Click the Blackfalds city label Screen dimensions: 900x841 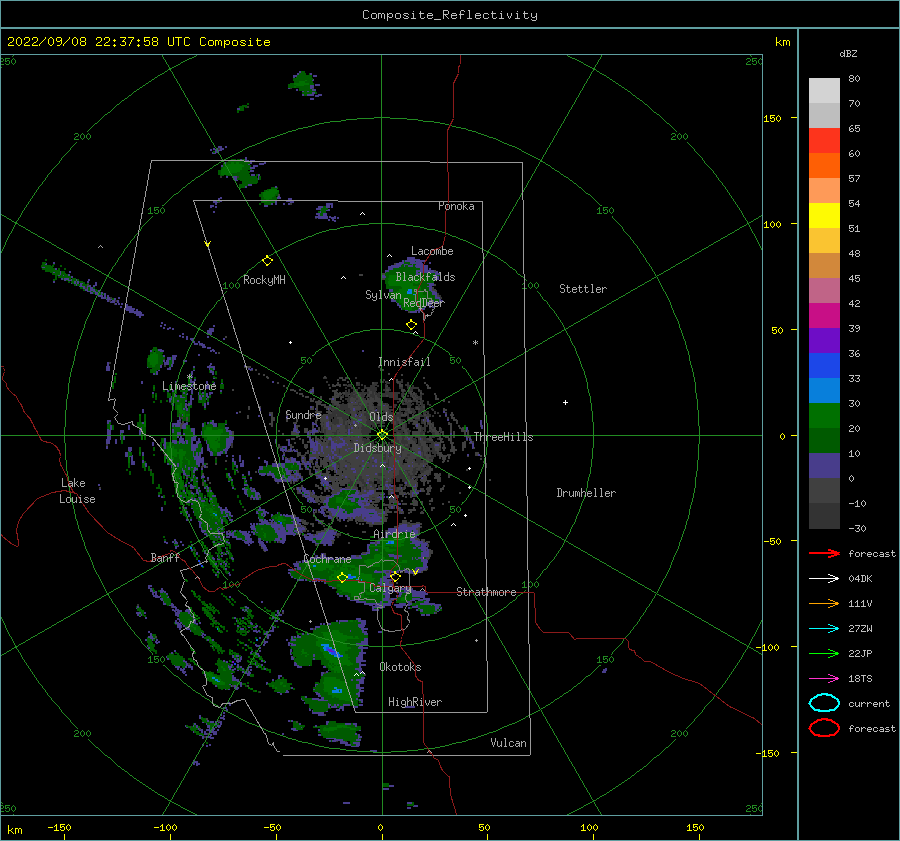(425, 277)
